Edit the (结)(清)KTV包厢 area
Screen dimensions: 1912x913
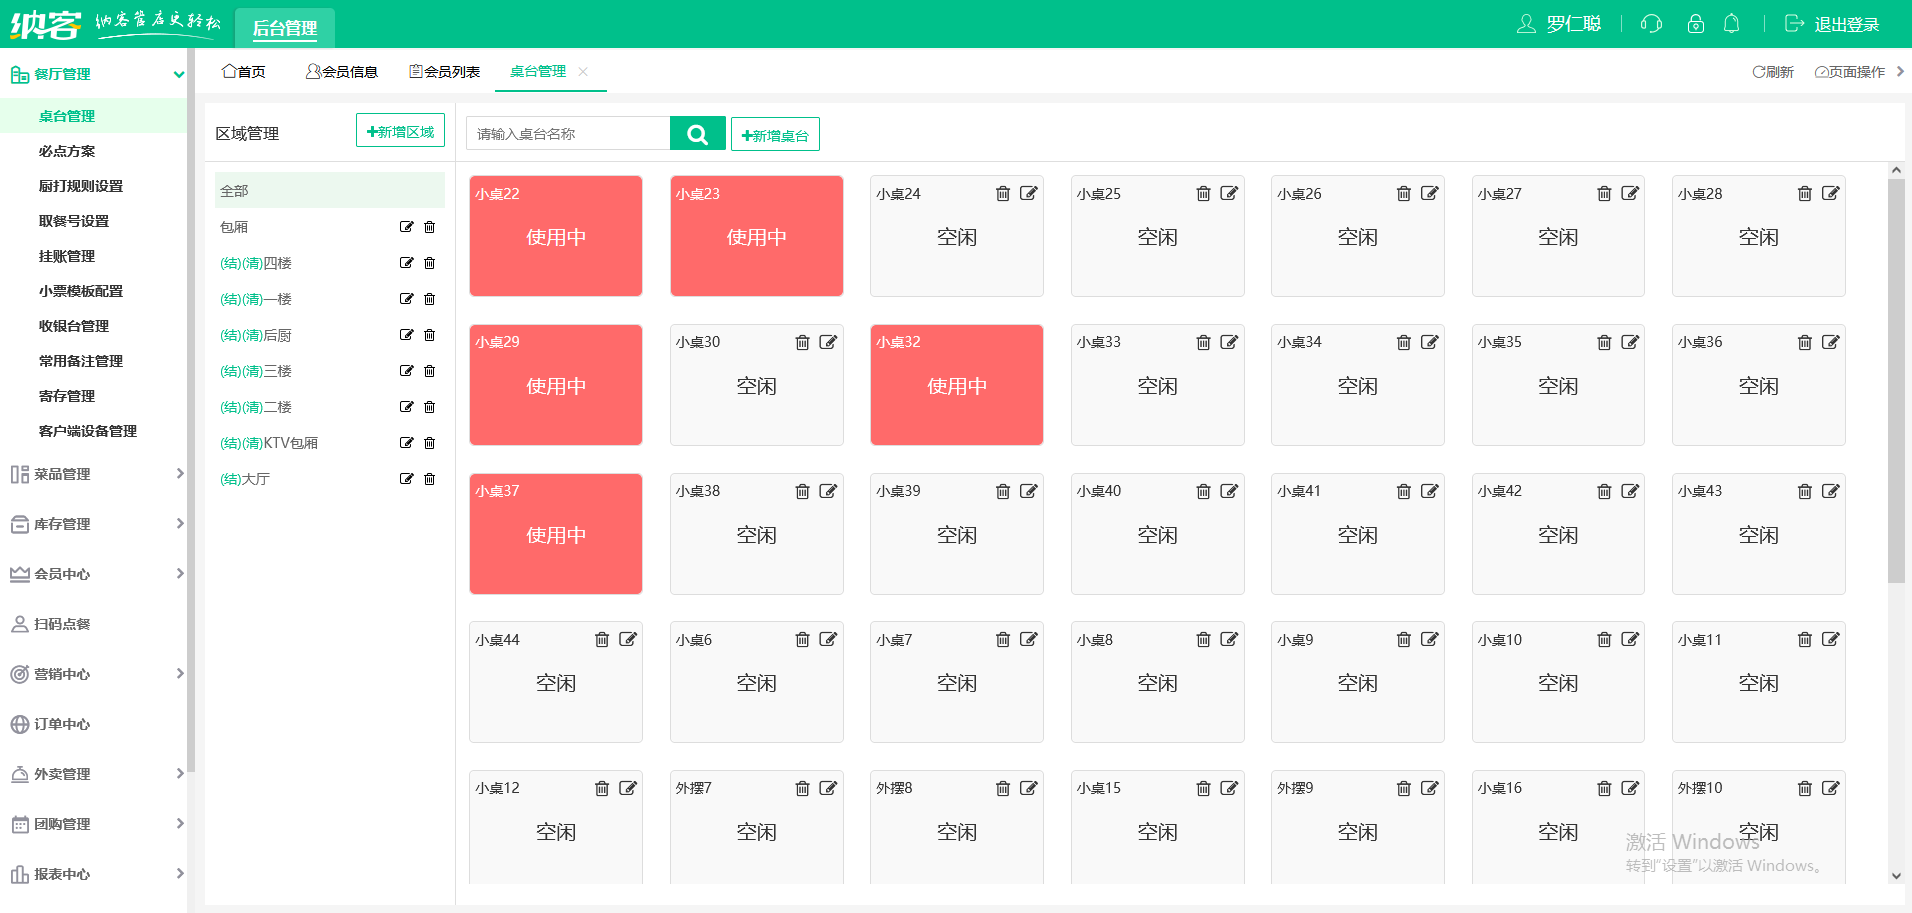tap(406, 443)
